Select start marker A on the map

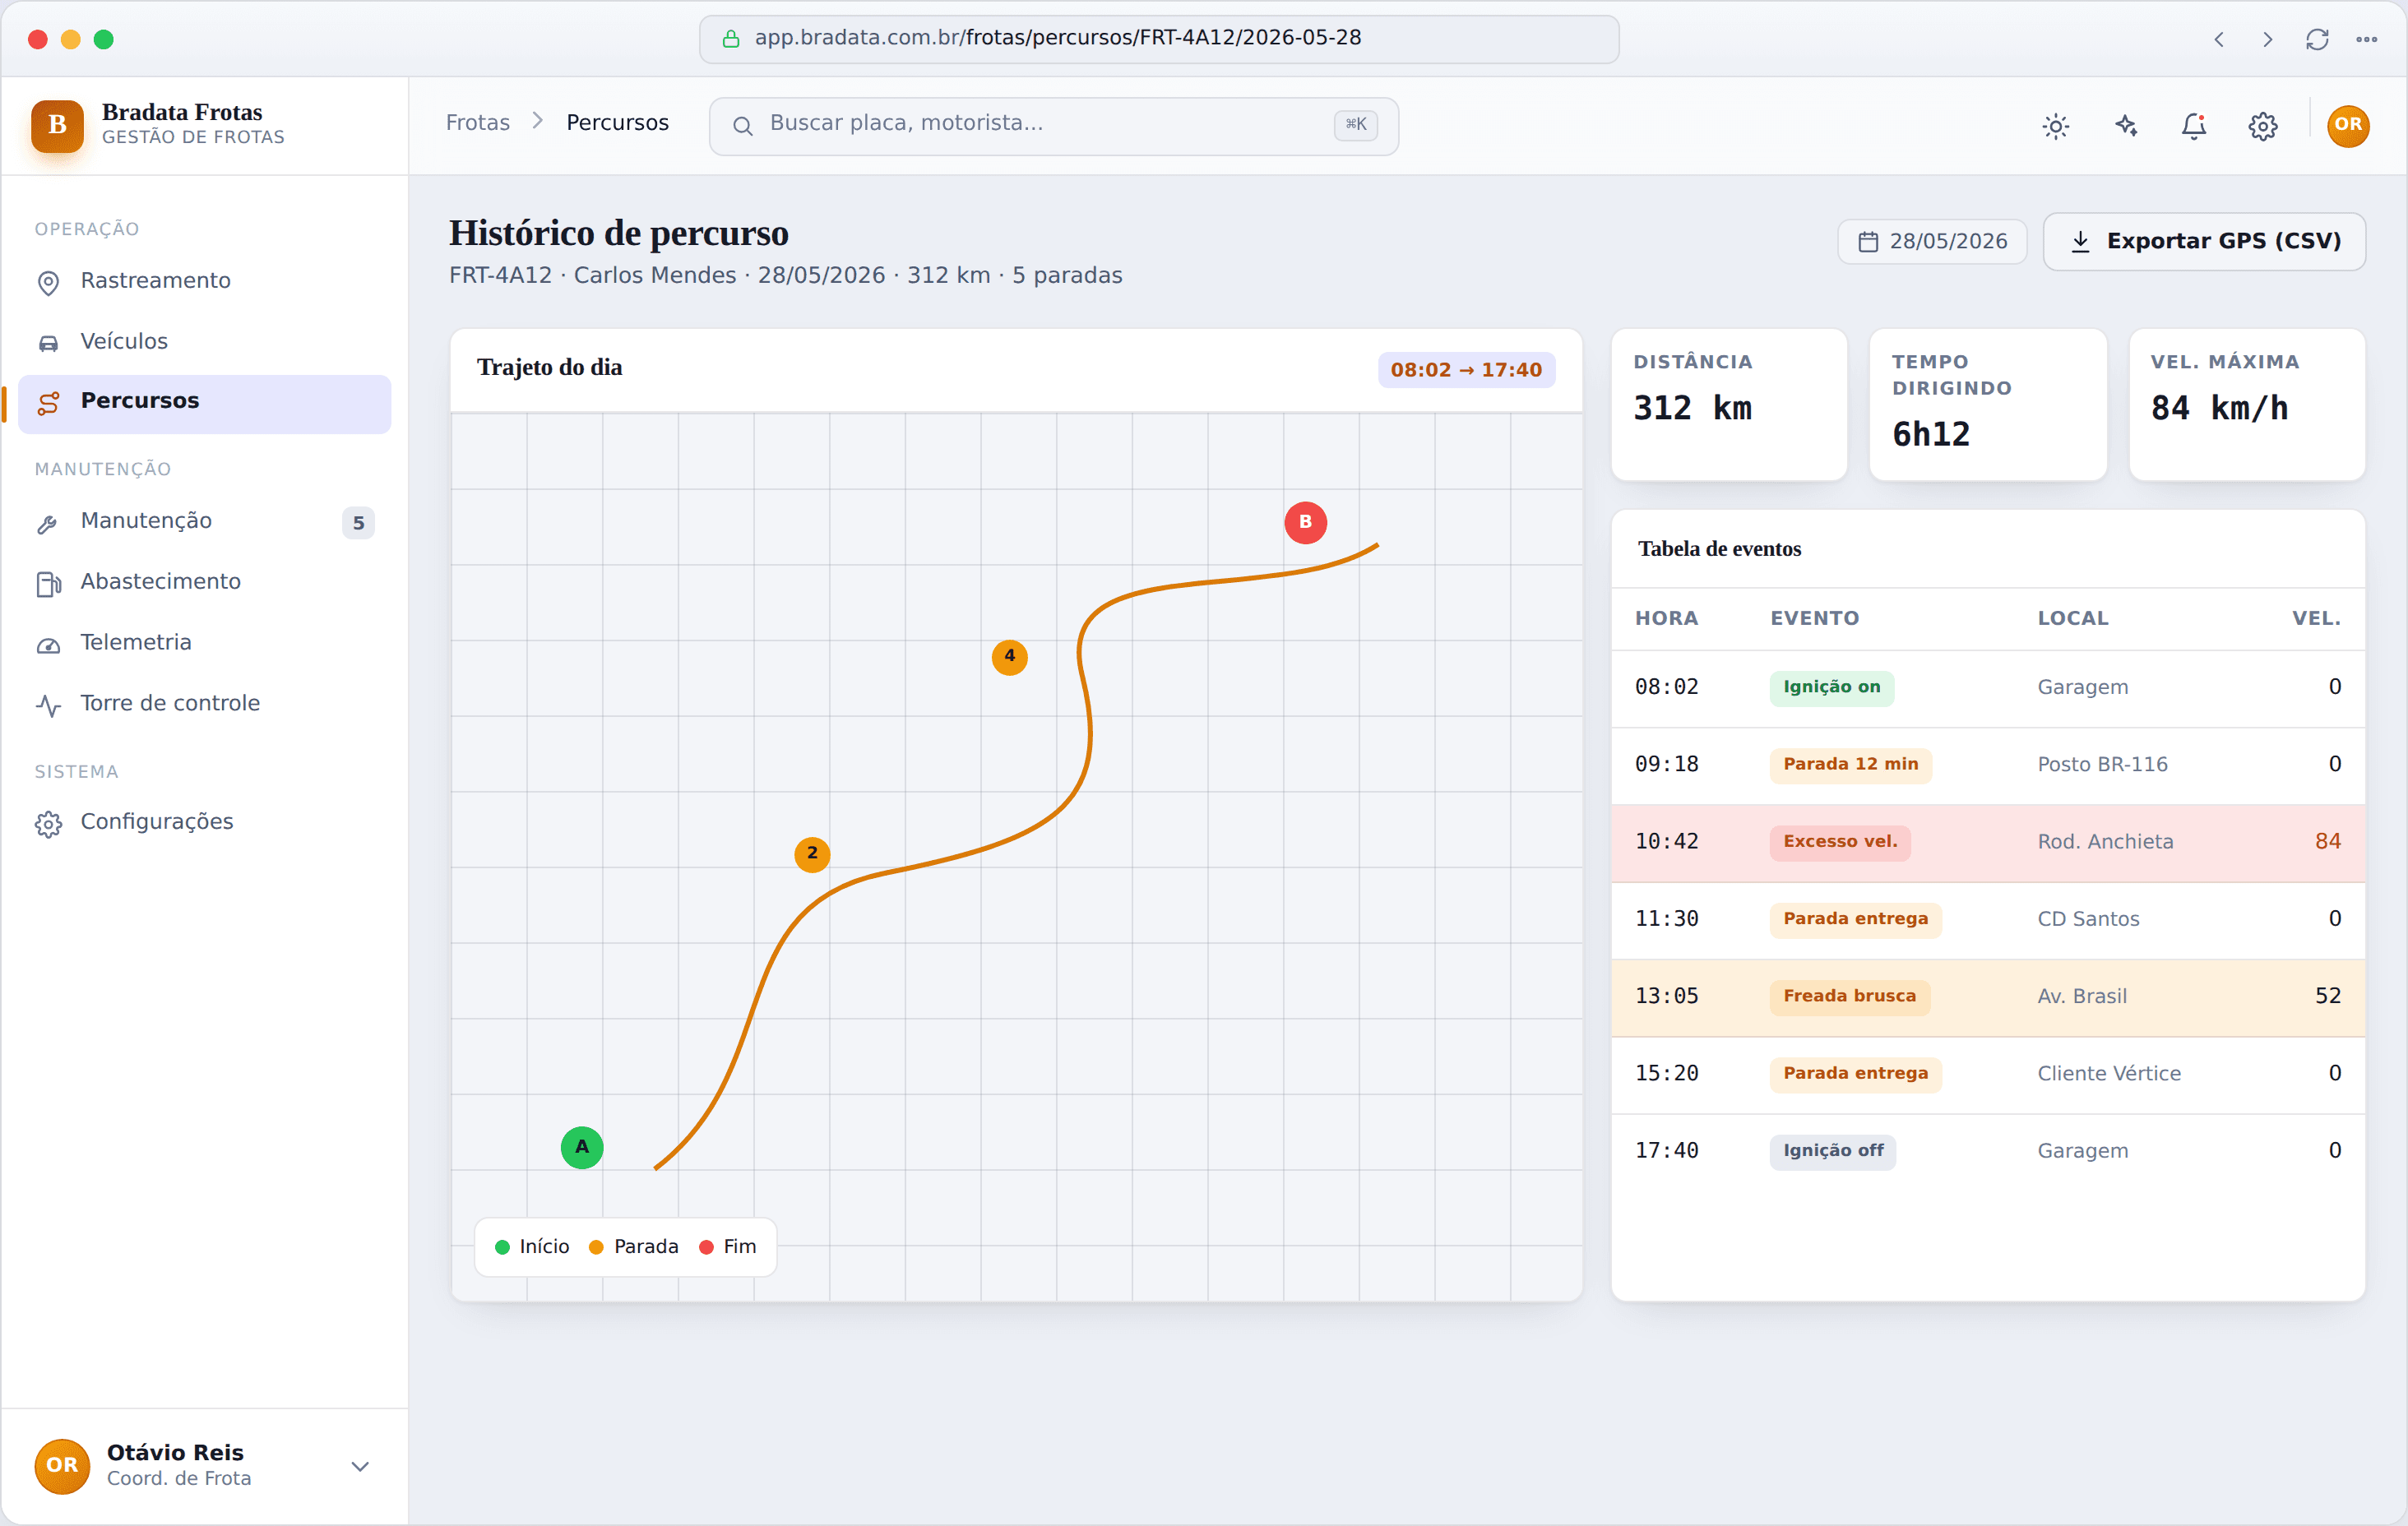(582, 1147)
